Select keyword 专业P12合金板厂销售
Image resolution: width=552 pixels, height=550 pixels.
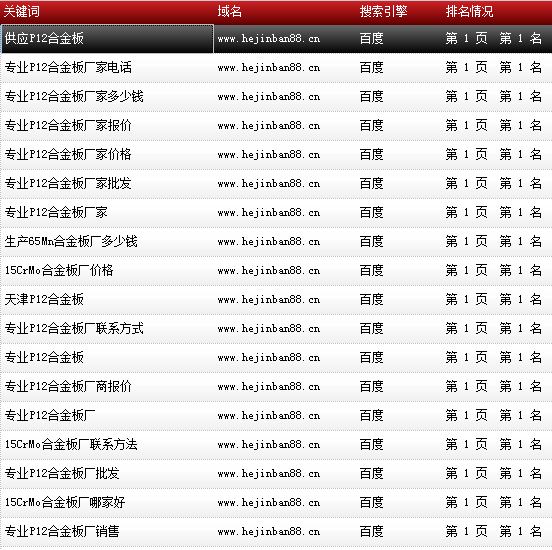(x=62, y=531)
